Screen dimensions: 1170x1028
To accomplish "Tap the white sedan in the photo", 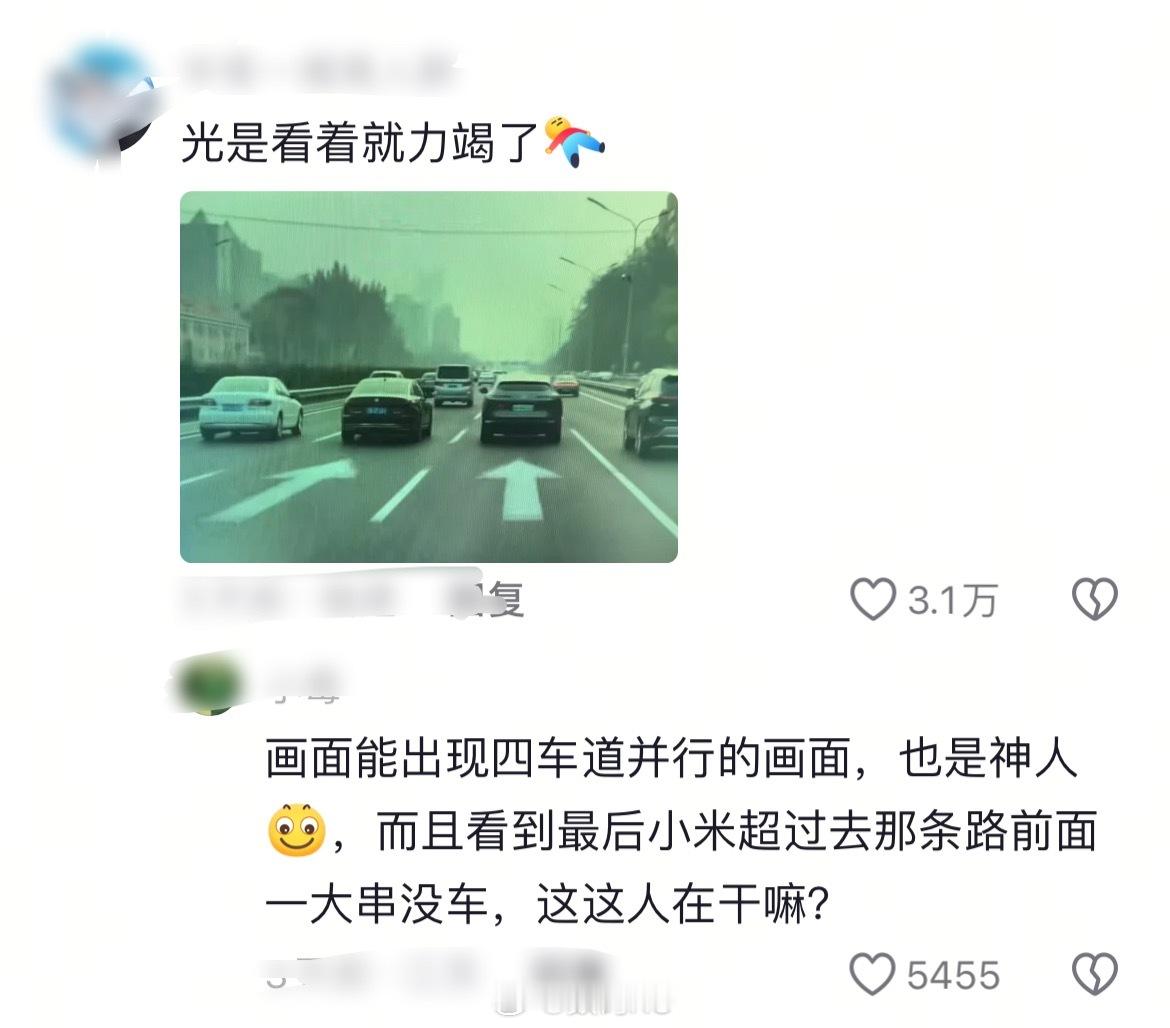I will pos(250,407).
